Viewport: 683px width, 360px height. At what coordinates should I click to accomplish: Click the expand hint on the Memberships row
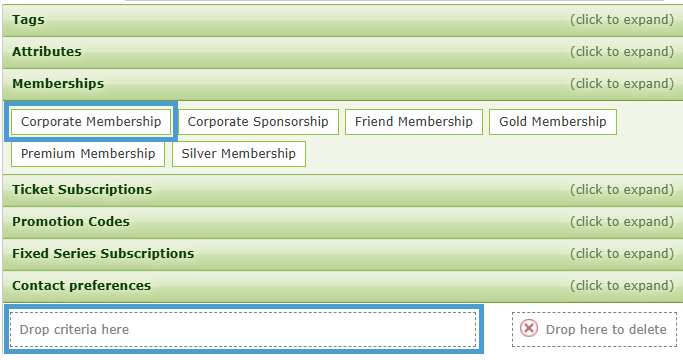(622, 84)
